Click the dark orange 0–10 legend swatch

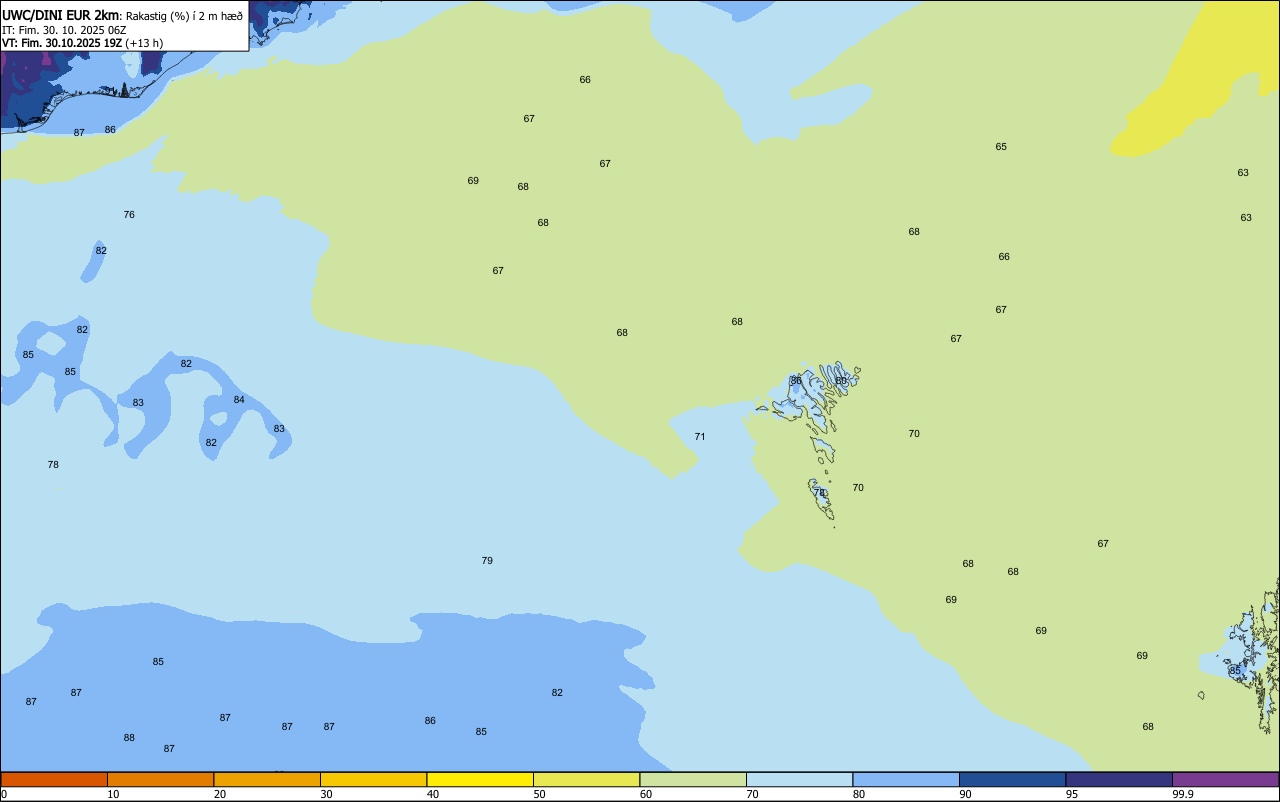pyautogui.click(x=54, y=779)
